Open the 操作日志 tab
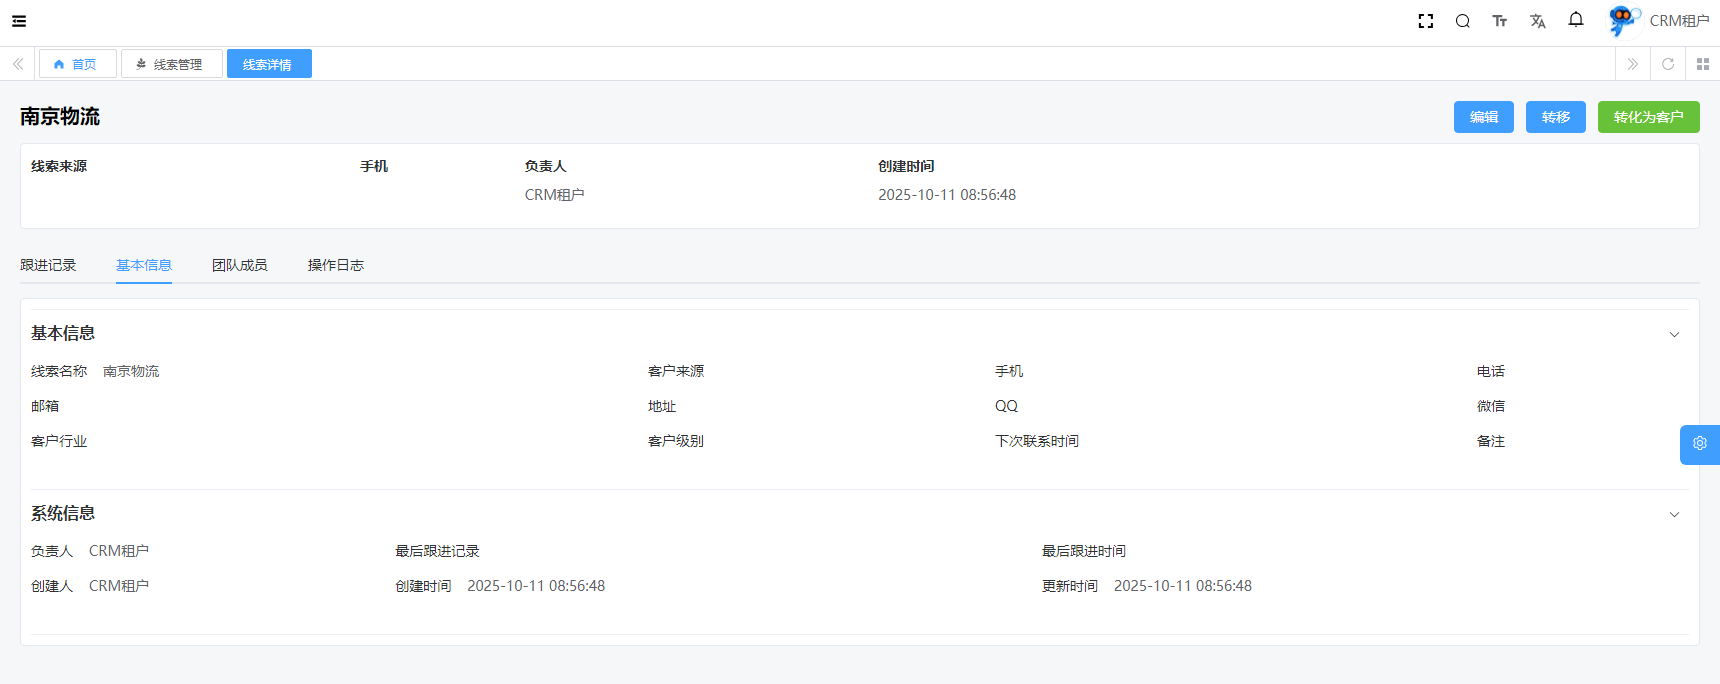 click(x=335, y=265)
